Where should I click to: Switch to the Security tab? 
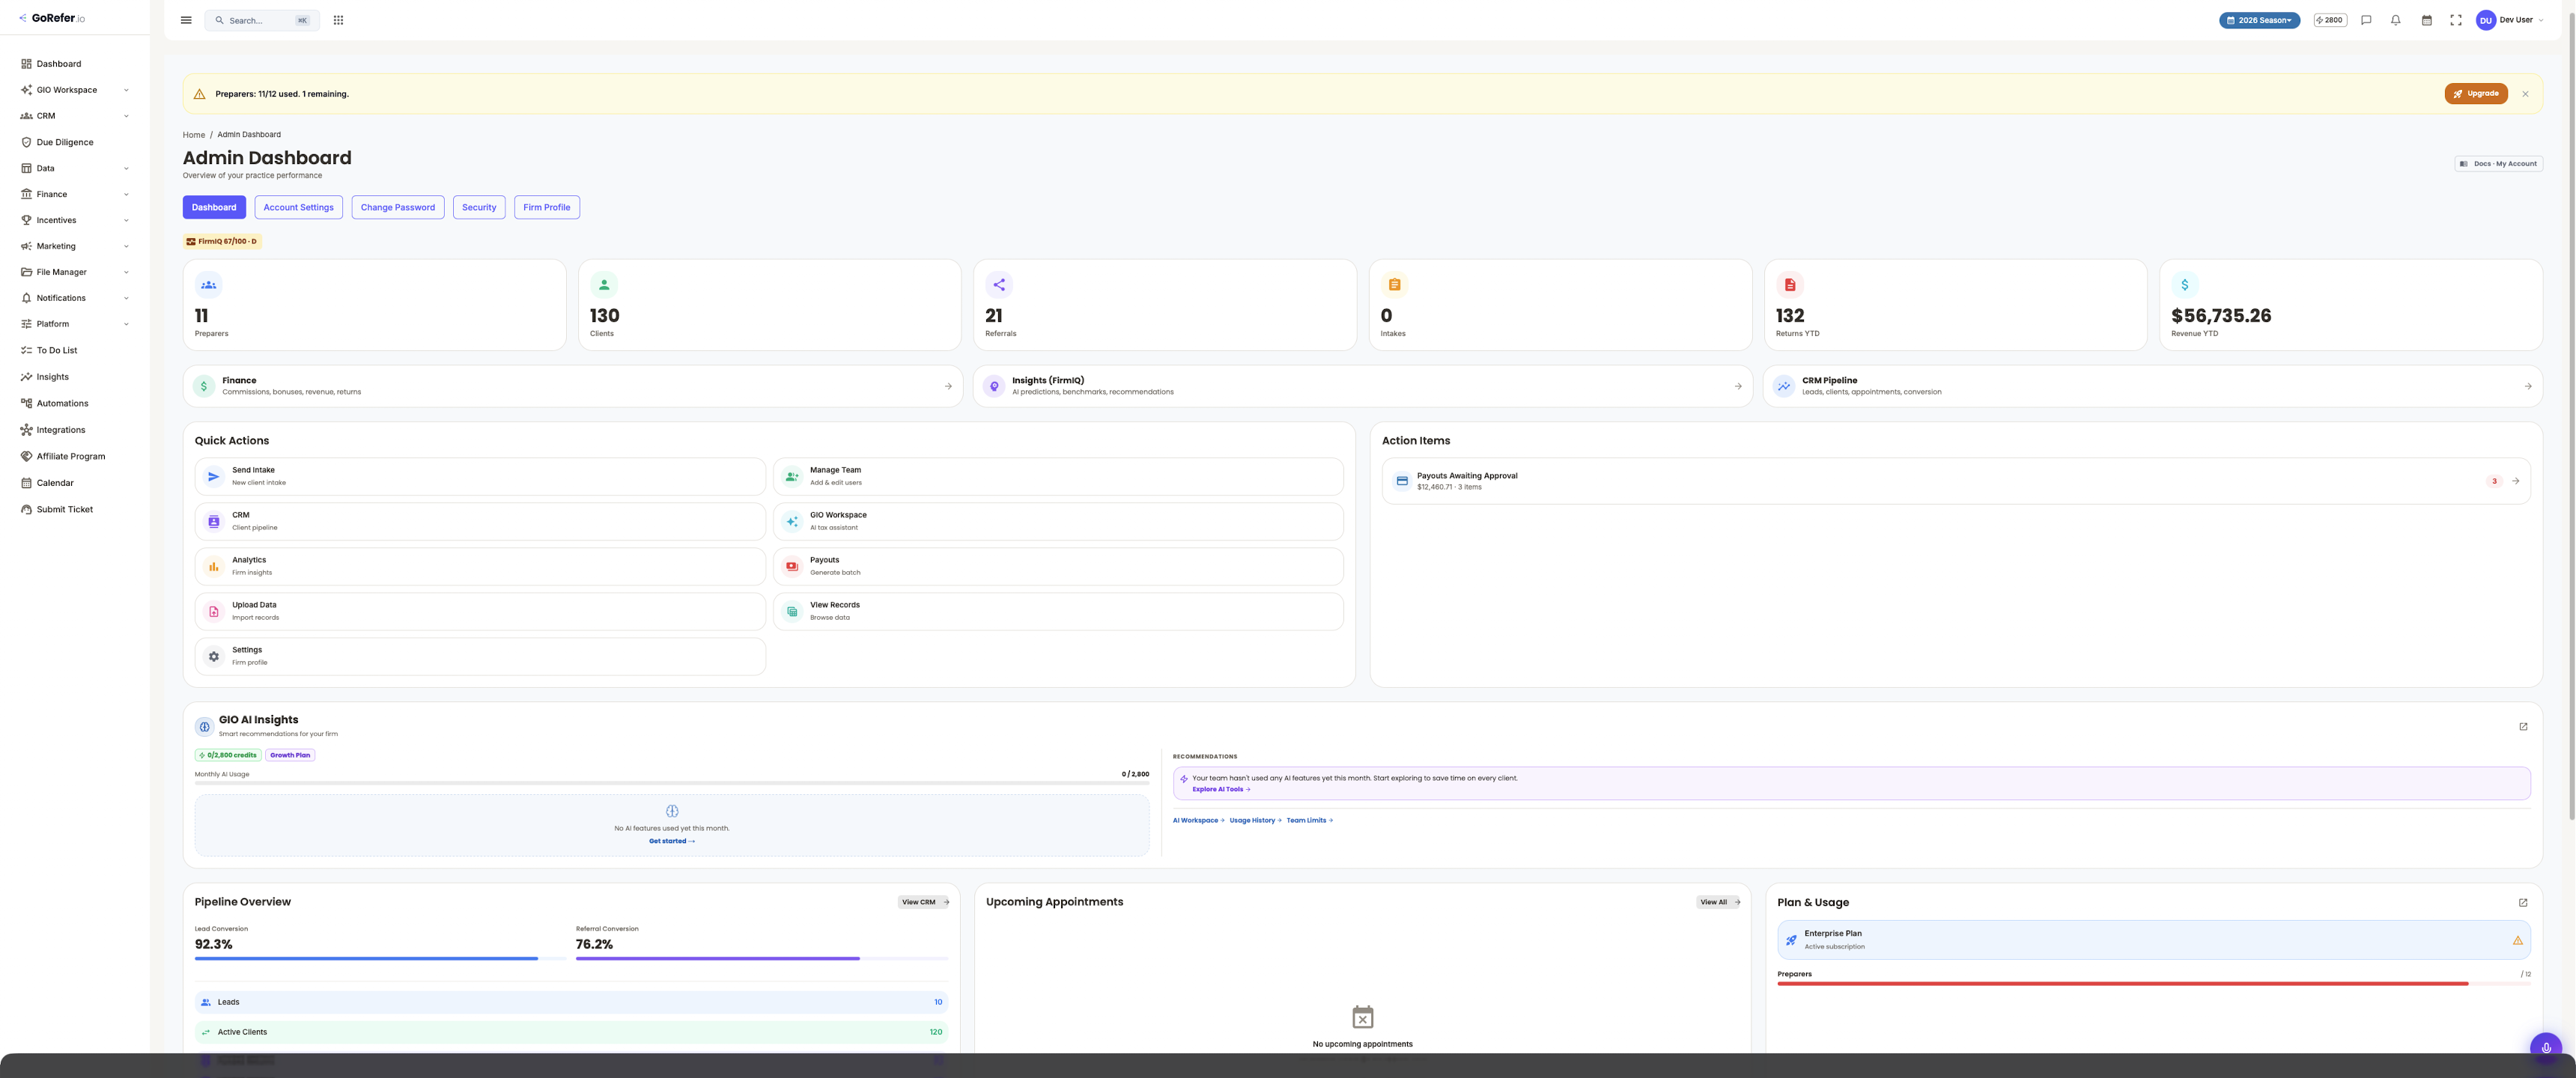coord(479,207)
